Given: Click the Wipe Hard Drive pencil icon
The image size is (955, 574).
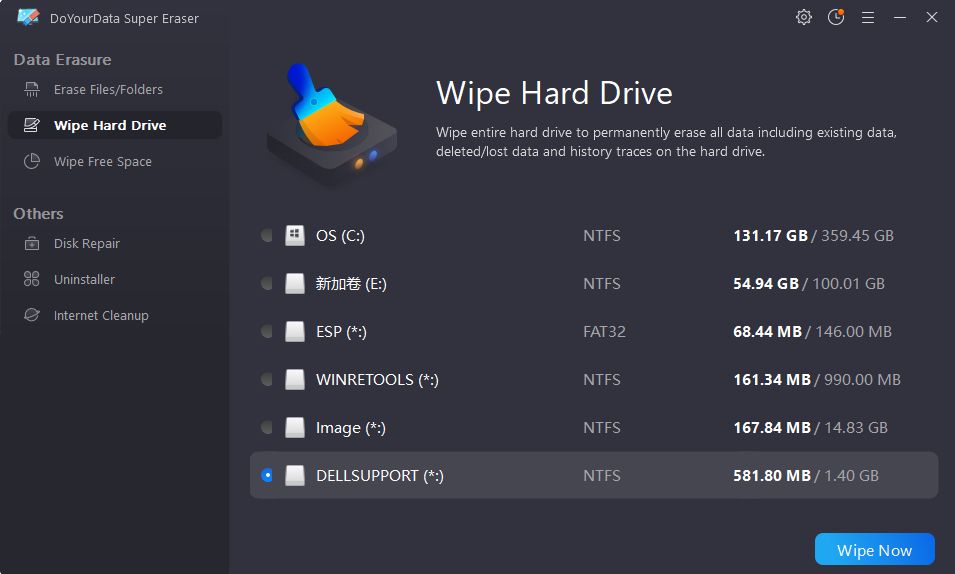Looking at the screenshot, I should point(32,125).
